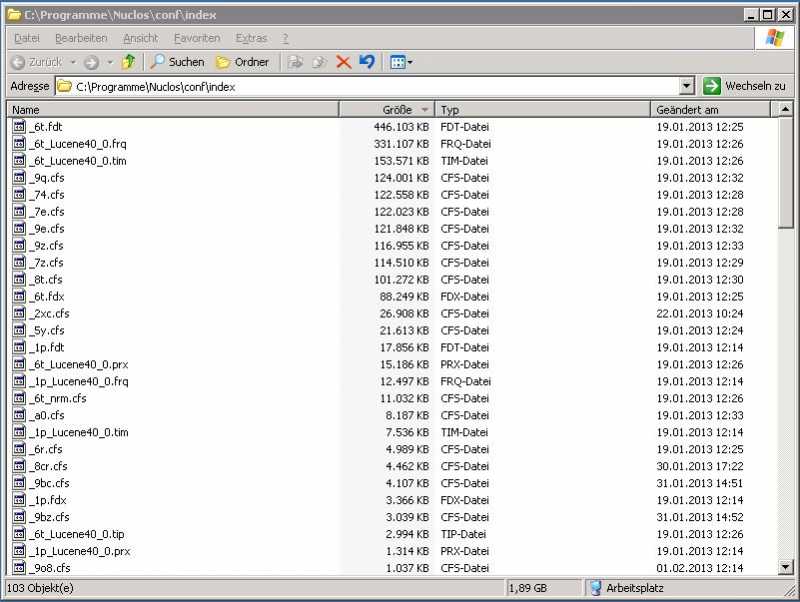Select the file name _6t_Lucene40_0.tip
Screen dimensions: 800x602
(x=77, y=534)
